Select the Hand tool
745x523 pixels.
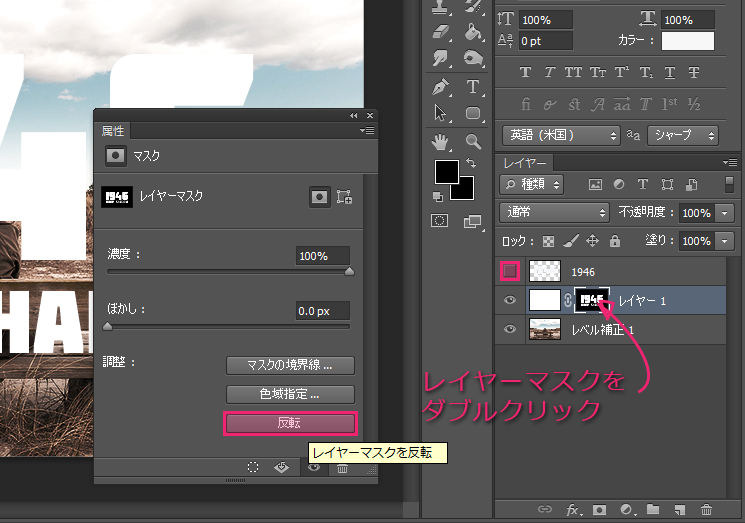click(440, 141)
